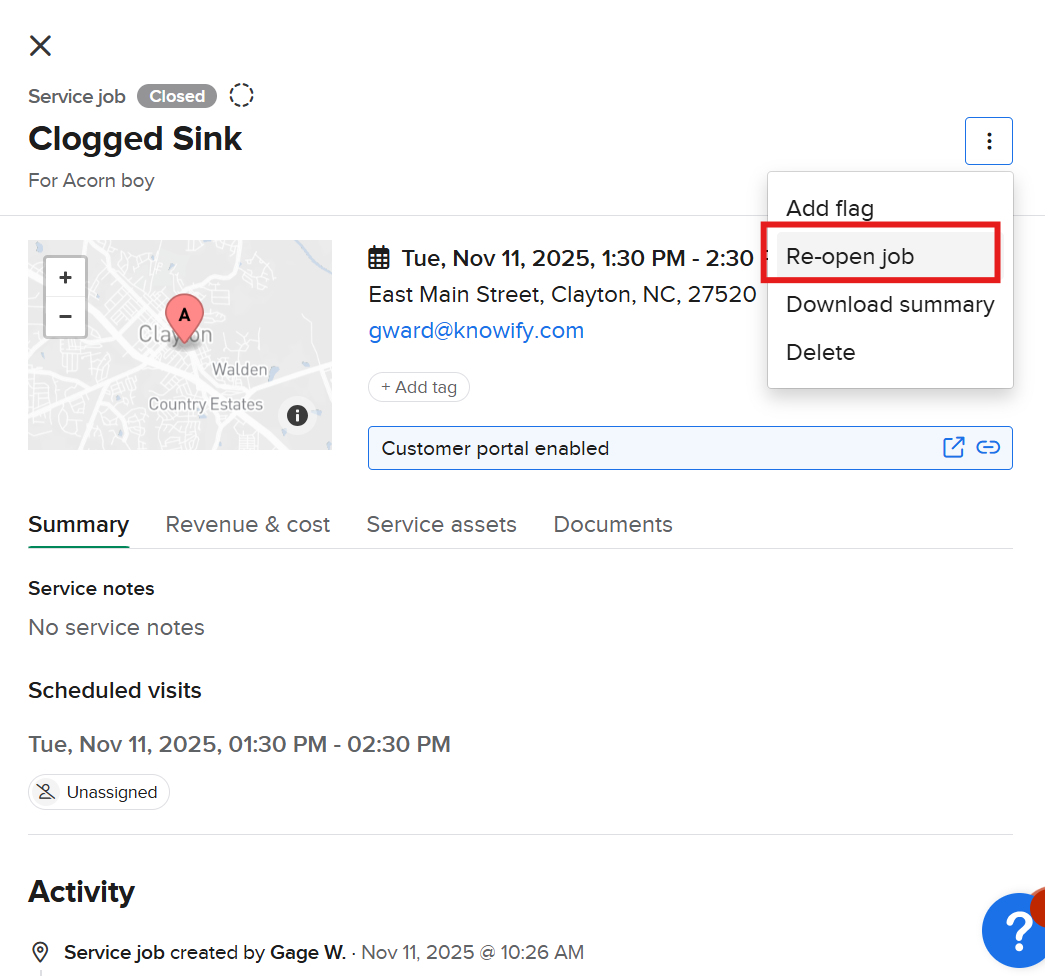Viewport: 1045px width, 976px height.
Task: Select Add flag from the menu
Action: (x=829, y=208)
